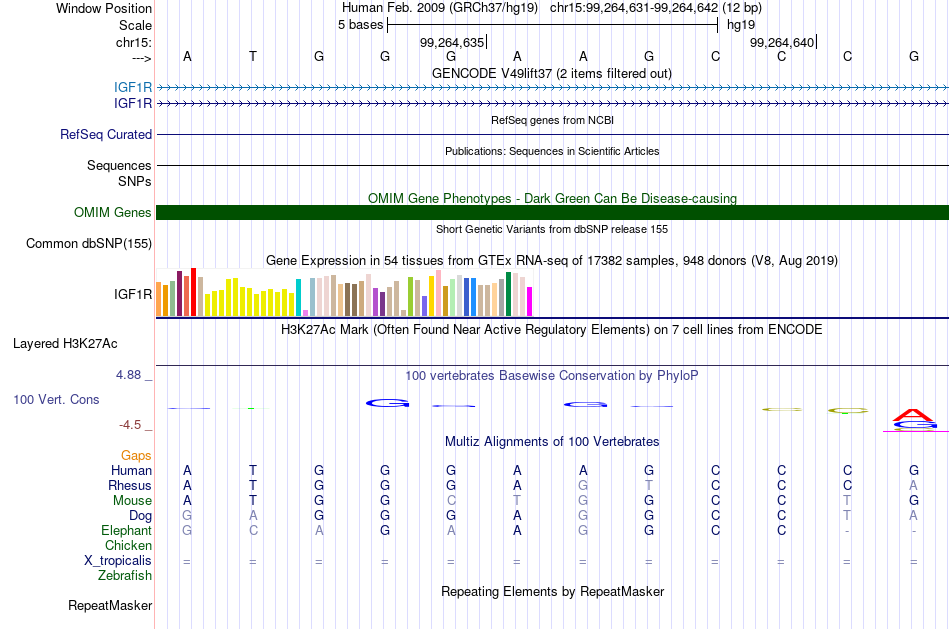Open the 100 Vert. Cons track label
This screenshot has height=629, width=950.
click(x=56, y=399)
